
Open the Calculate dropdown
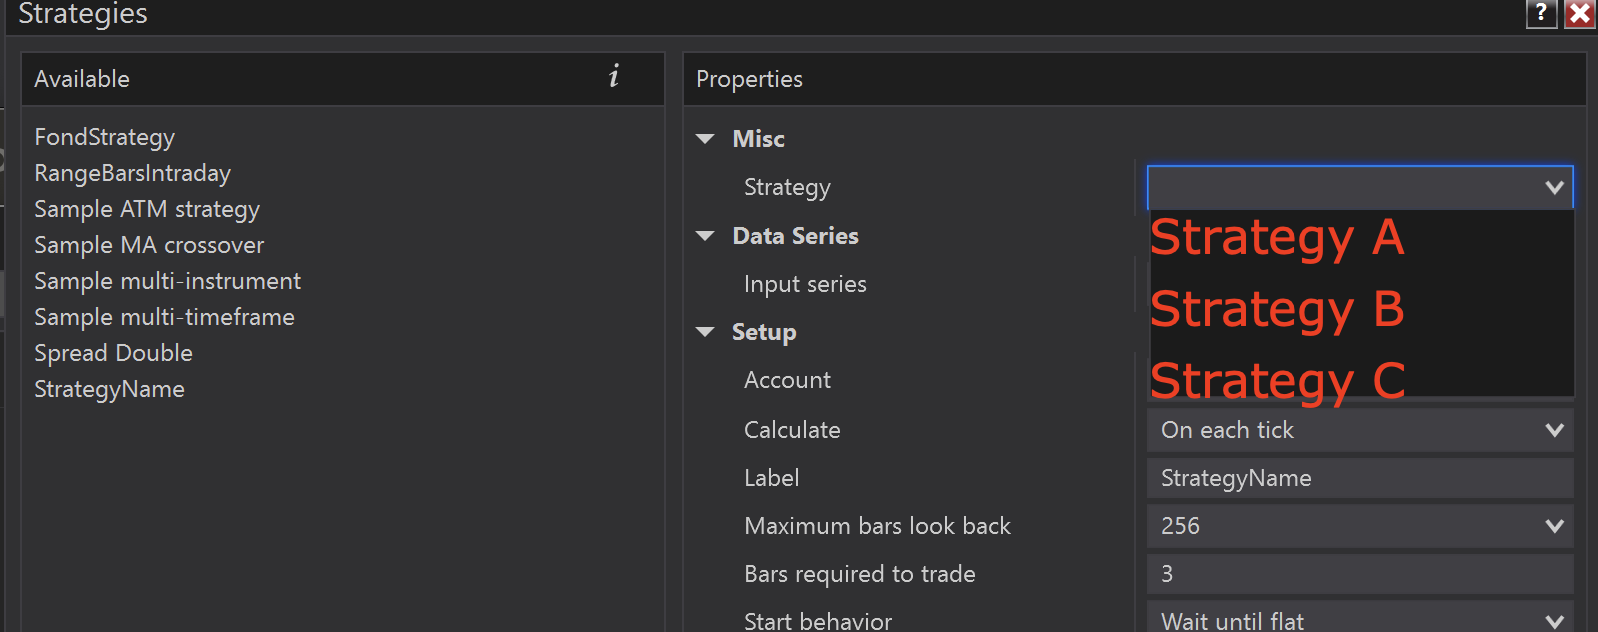pyautogui.click(x=1554, y=430)
